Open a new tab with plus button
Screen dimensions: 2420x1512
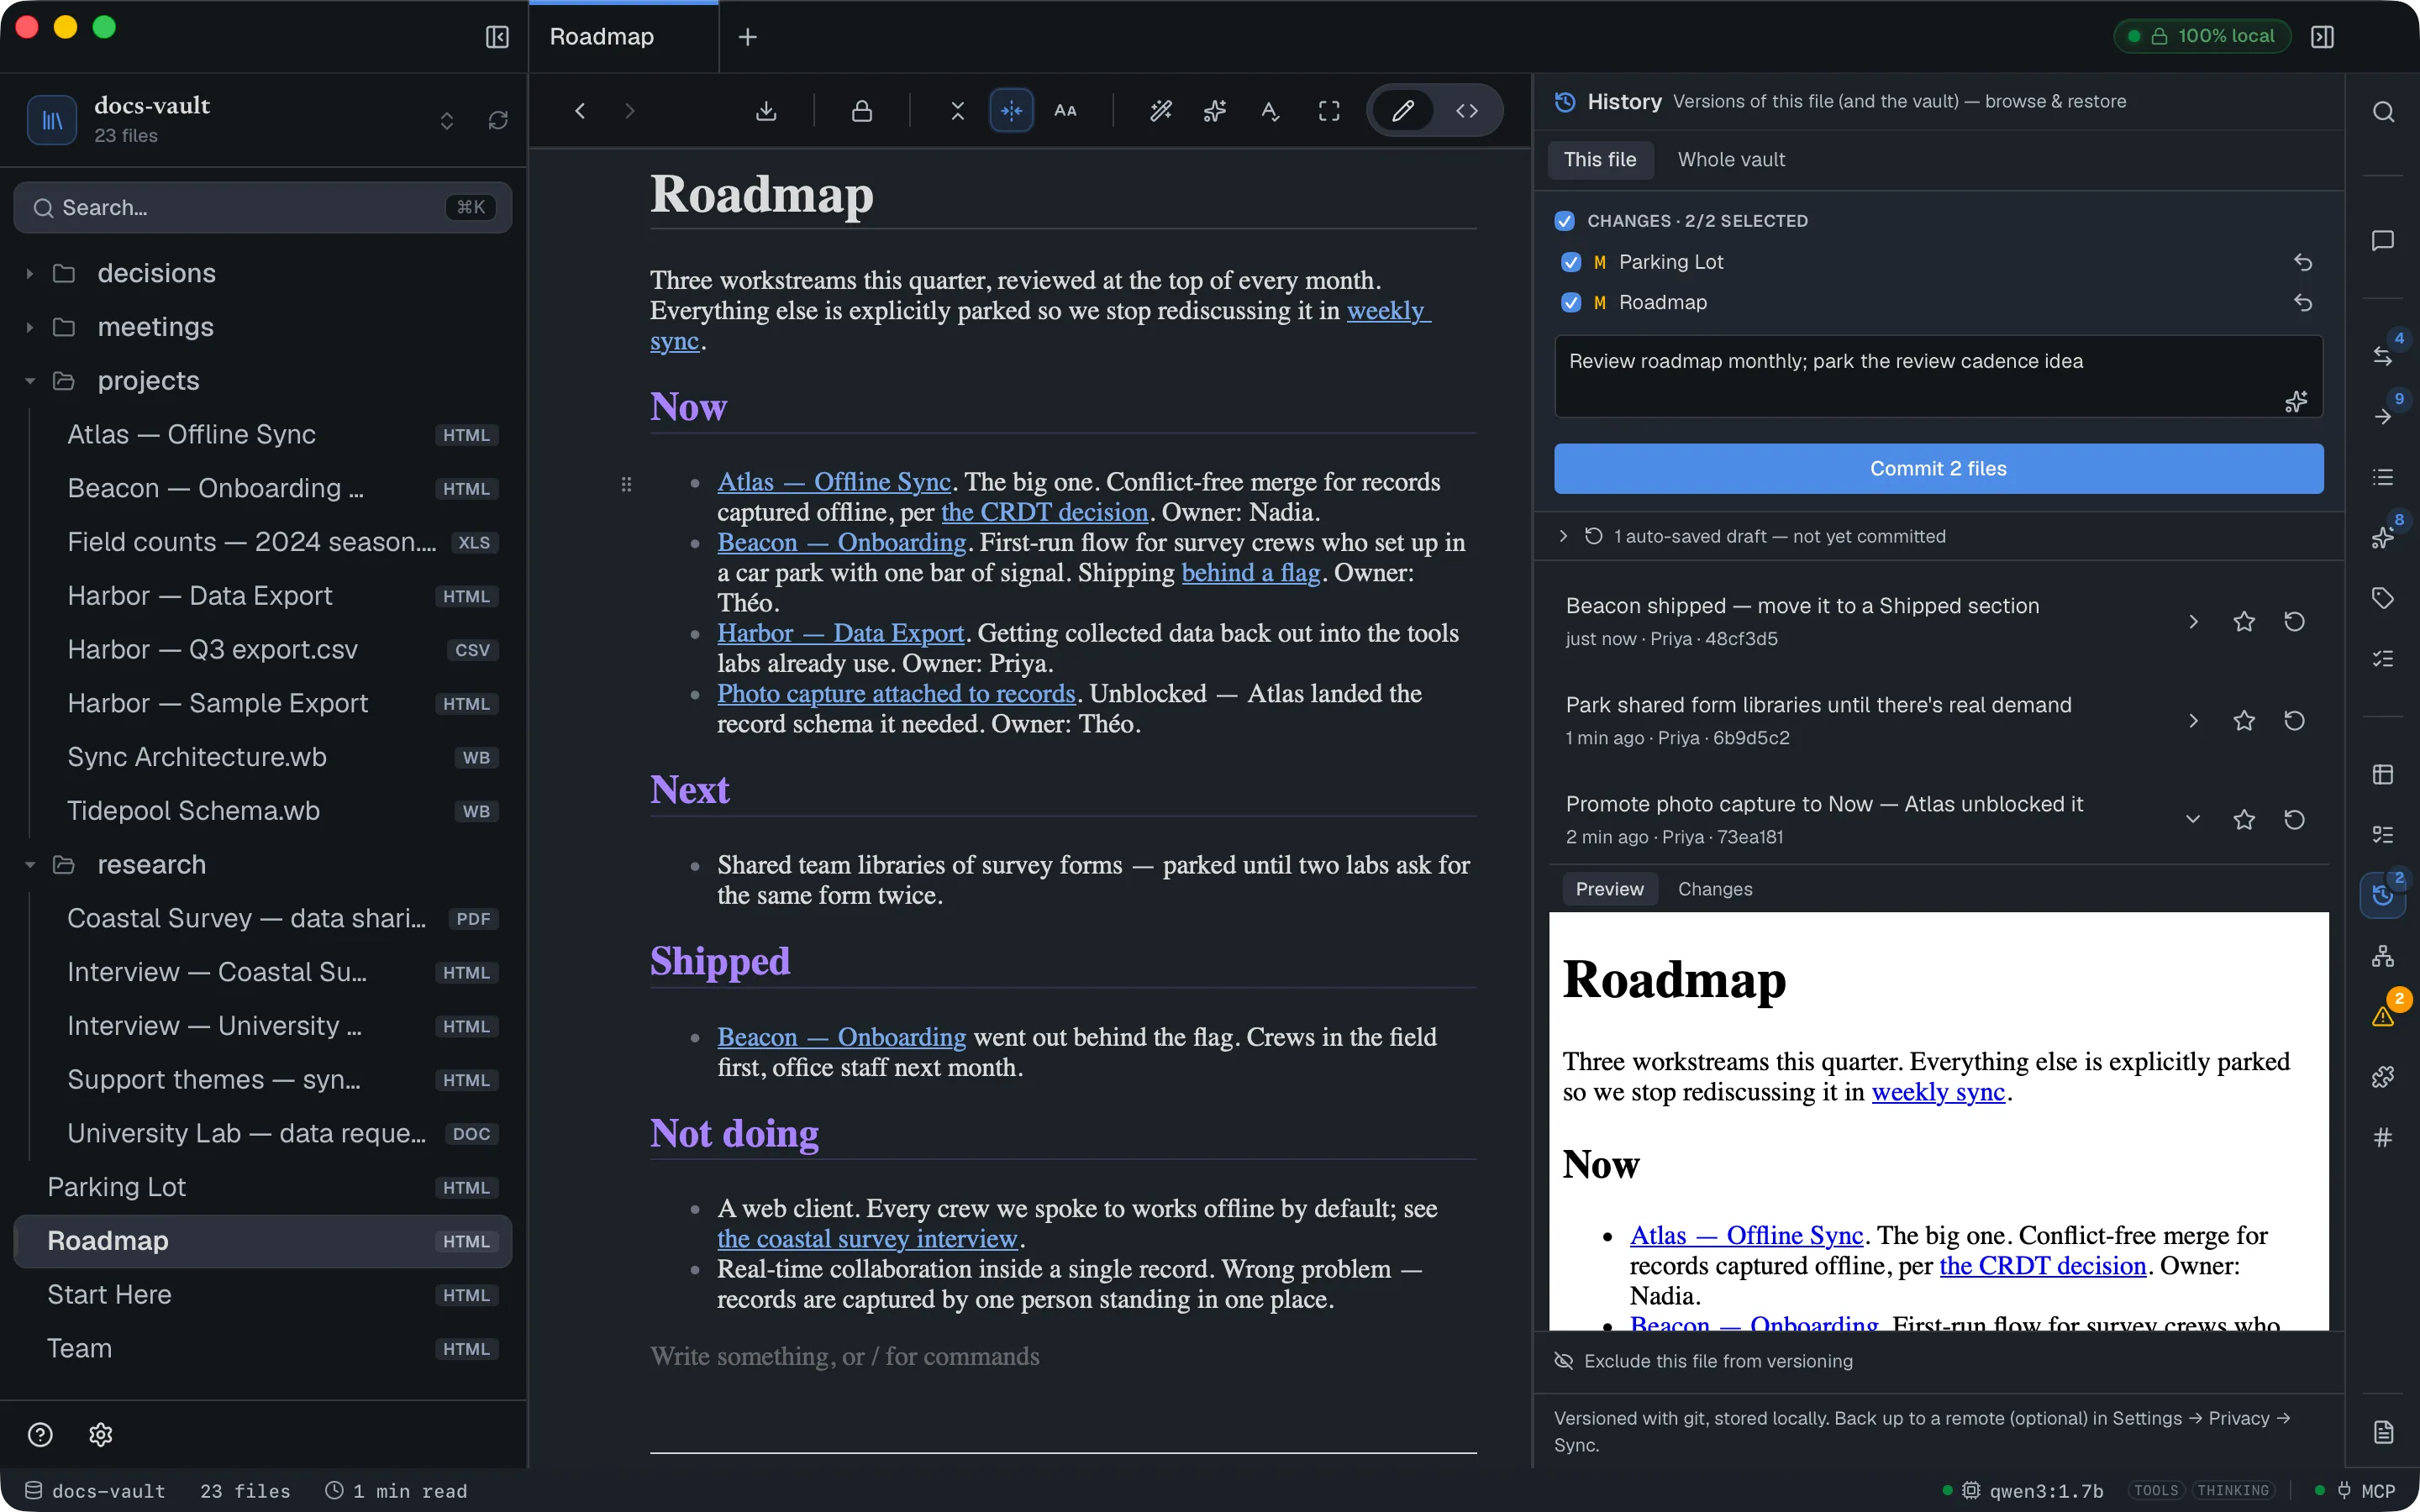pos(747,37)
